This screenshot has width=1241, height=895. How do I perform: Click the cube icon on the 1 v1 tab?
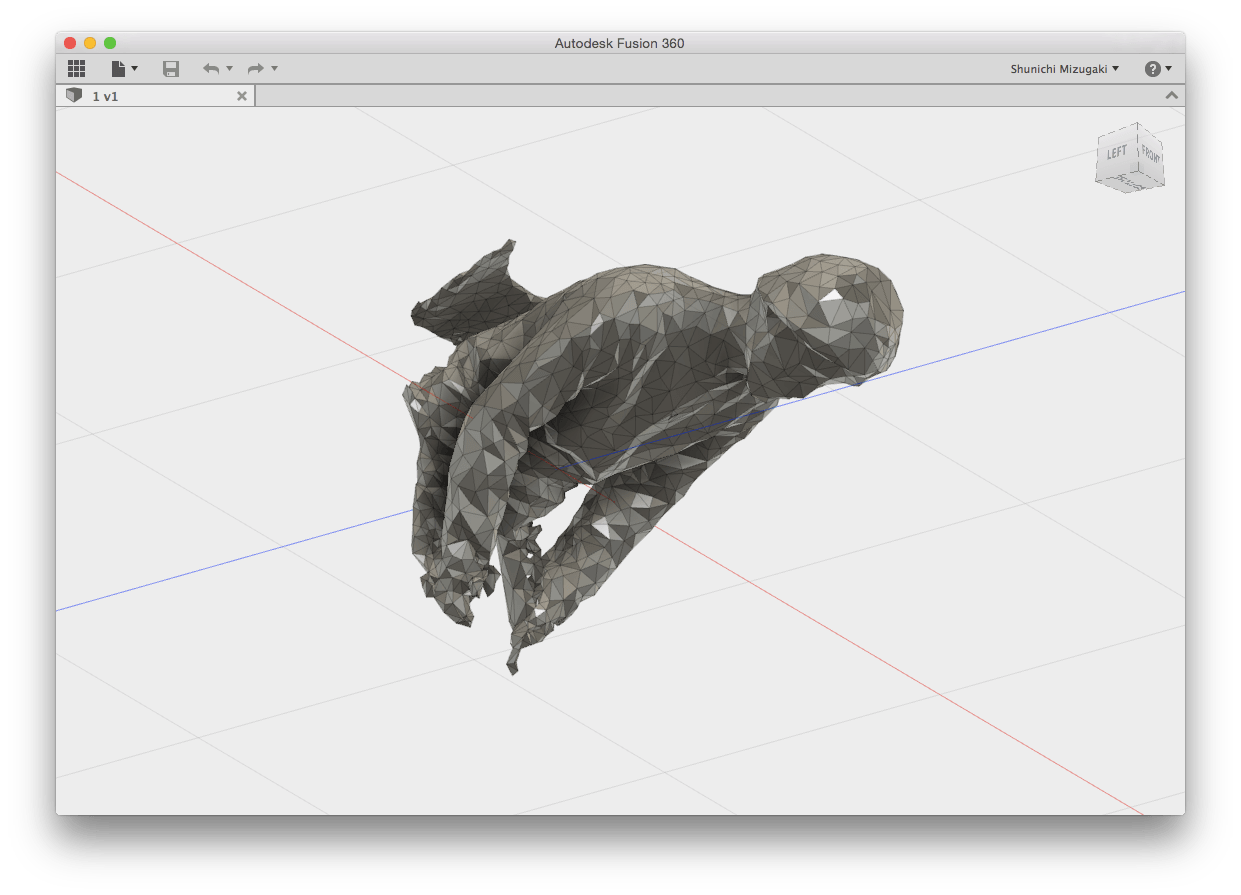[x=74, y=95]
